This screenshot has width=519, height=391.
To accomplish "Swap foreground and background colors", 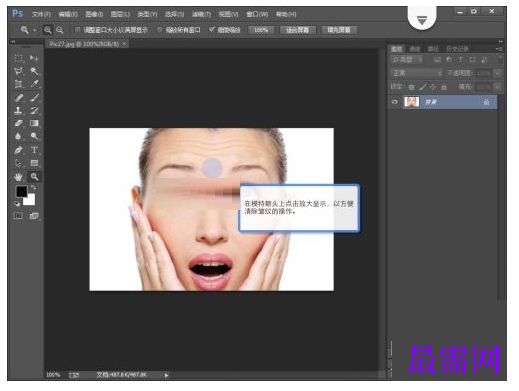I will coord(34,187).
